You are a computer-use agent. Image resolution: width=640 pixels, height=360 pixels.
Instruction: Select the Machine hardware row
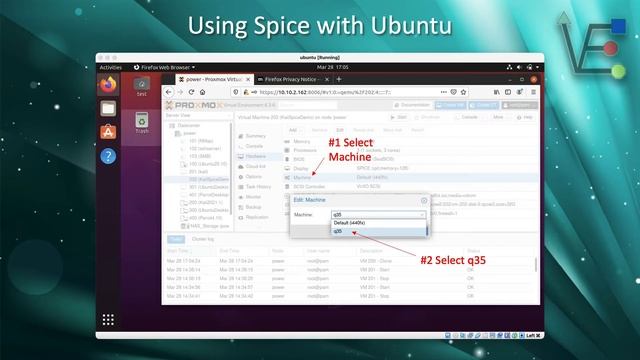click(x=410, y=178)
